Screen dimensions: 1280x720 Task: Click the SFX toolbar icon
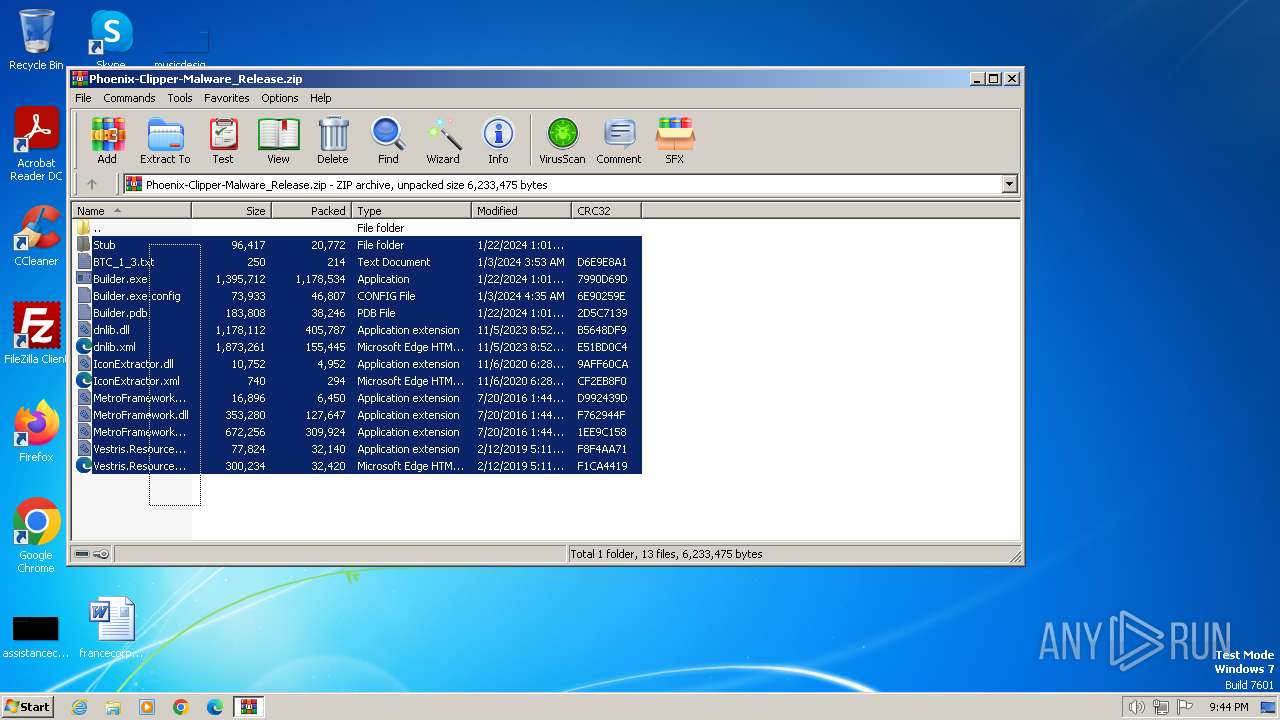675,141
